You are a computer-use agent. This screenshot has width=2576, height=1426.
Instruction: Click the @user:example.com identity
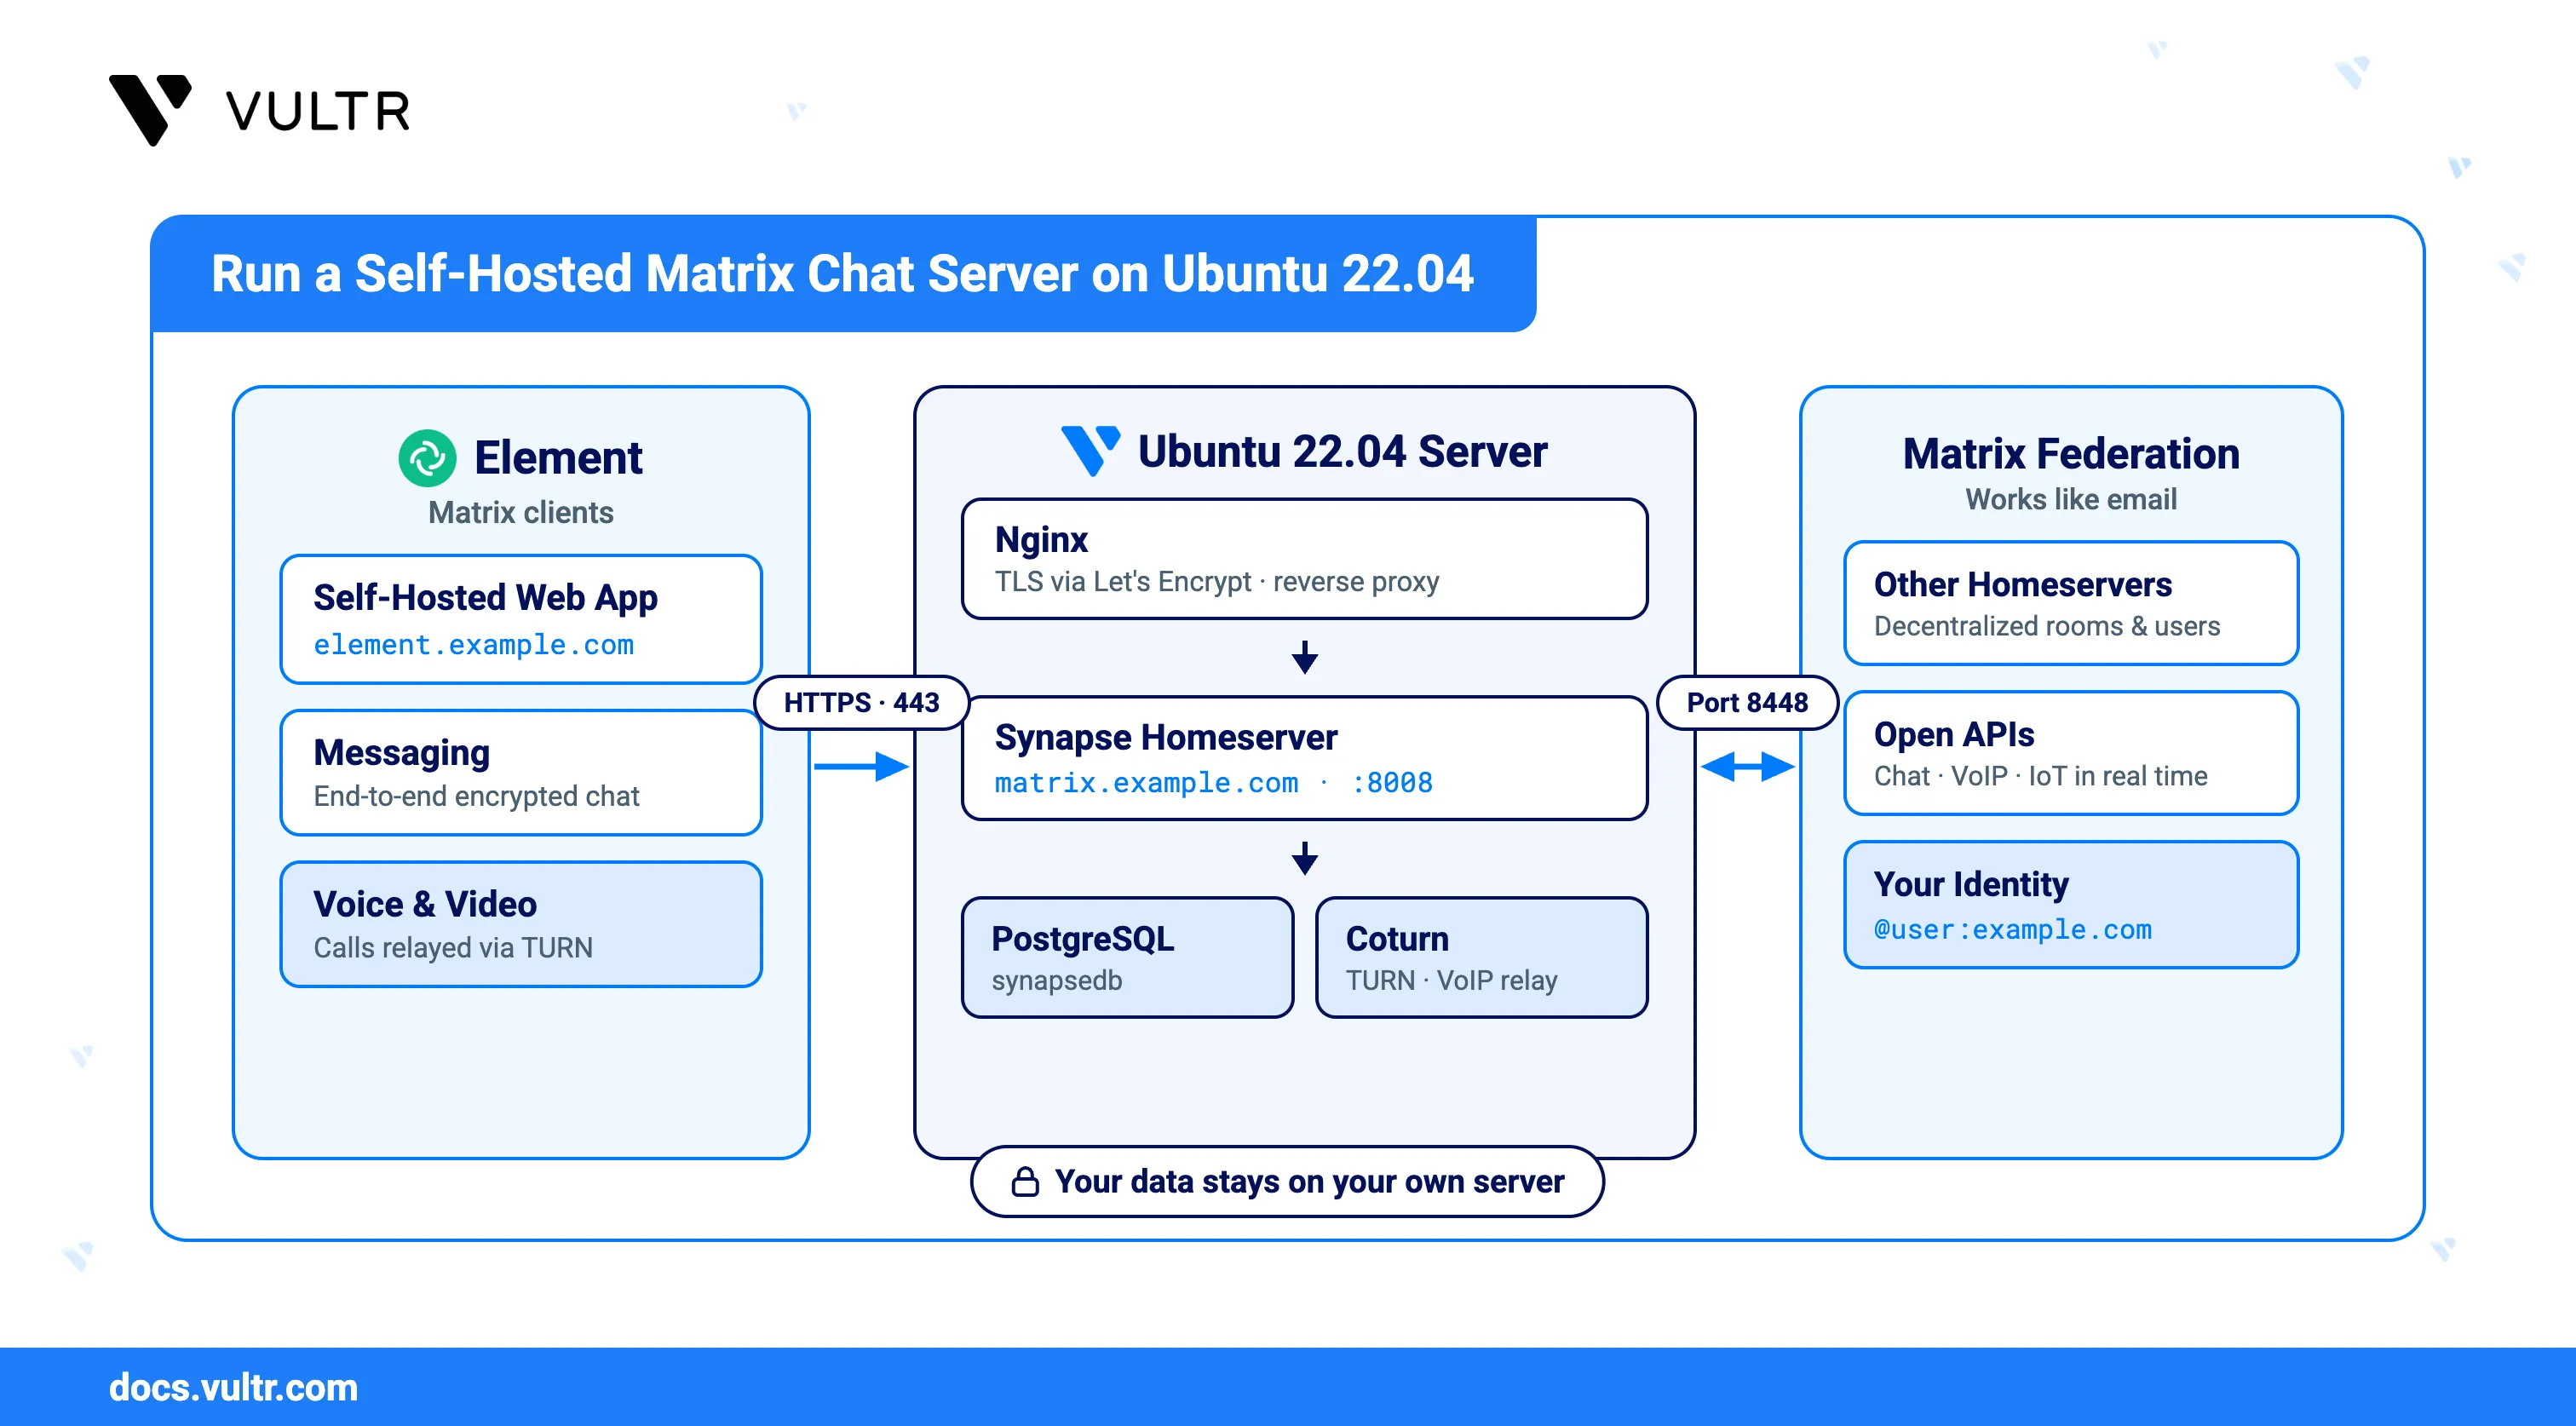2012,930
